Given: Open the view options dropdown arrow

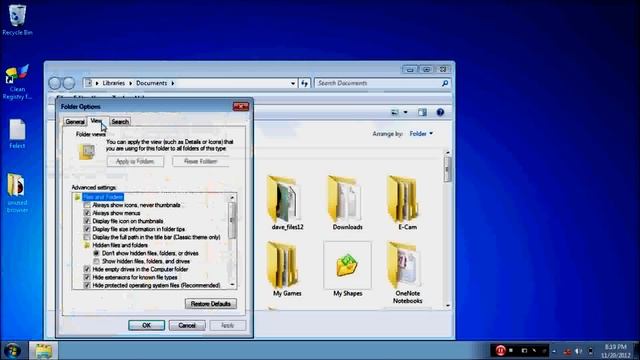Looking at the screenshot, I should [x=405, y=112].
